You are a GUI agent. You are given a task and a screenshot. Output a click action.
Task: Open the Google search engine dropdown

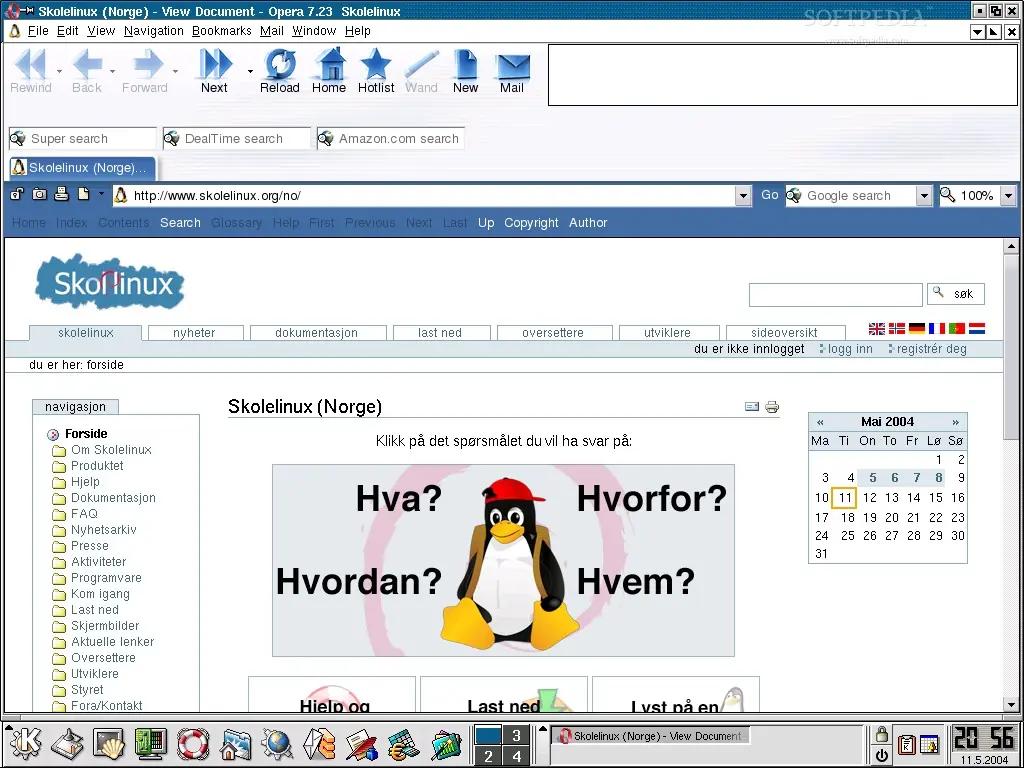click(x=923, y=195)
